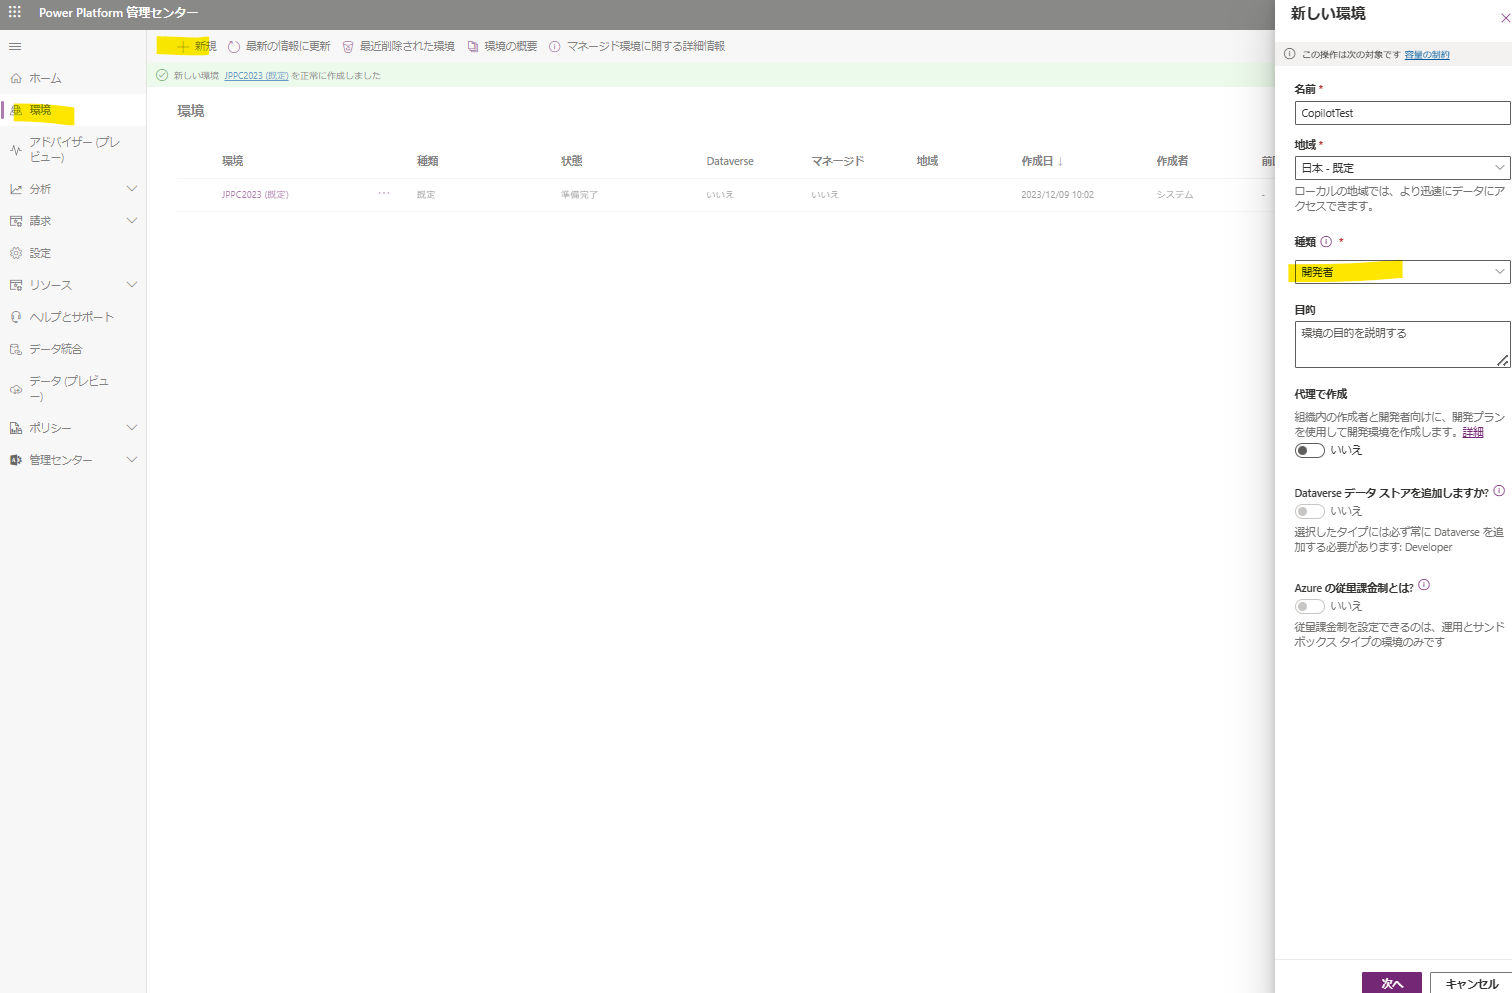Expand the 請求 section chevron
Image resolution: width=1512 pixels, height=993 pixels.
[131, 221]
